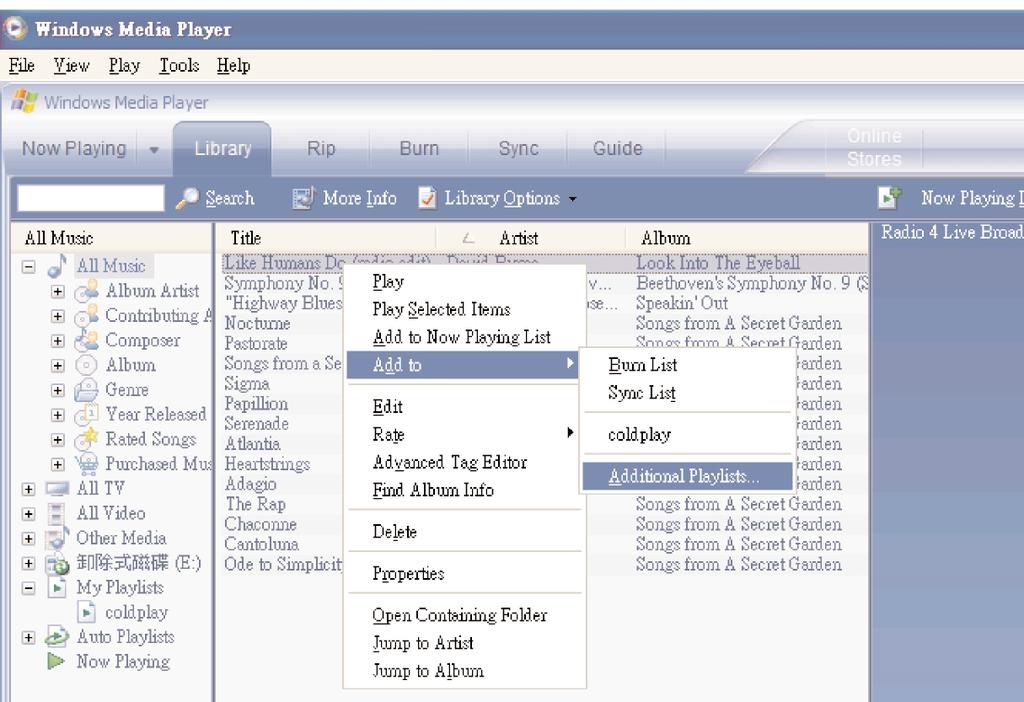Expand the Genre node
Viewport: 1024px width, 702px height.
(x=57, y=391)
